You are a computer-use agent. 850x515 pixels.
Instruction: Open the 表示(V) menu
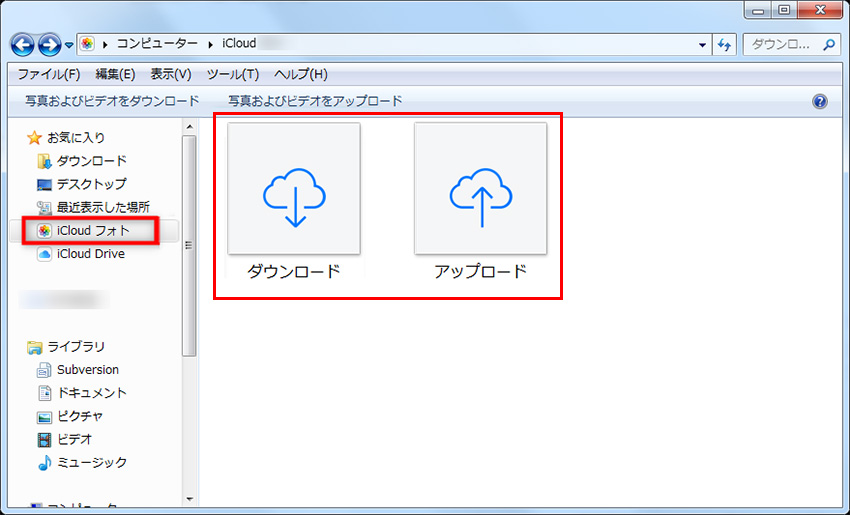171,74
